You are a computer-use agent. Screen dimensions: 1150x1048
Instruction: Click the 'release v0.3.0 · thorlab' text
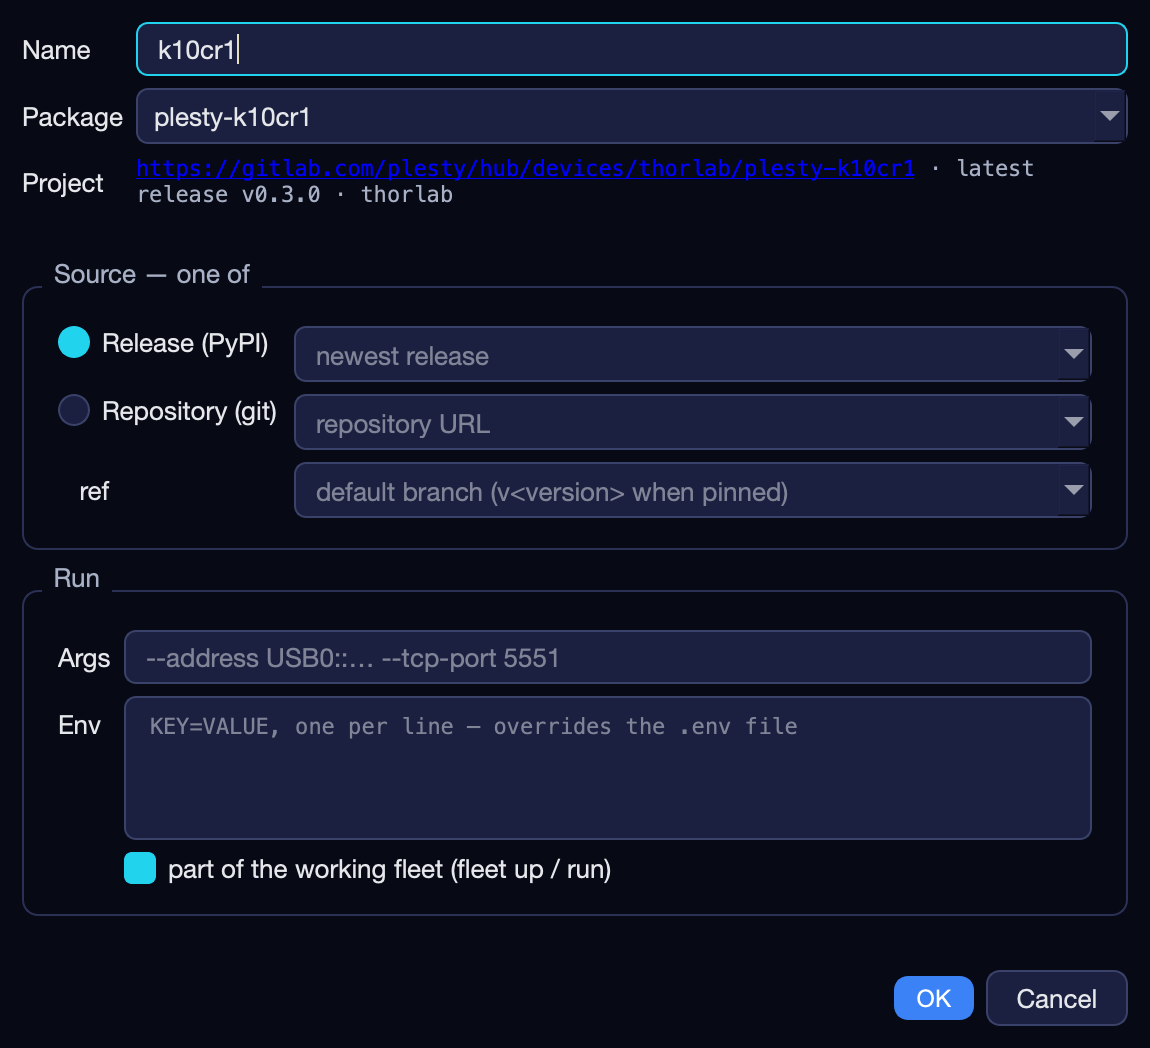pos(295,194)
